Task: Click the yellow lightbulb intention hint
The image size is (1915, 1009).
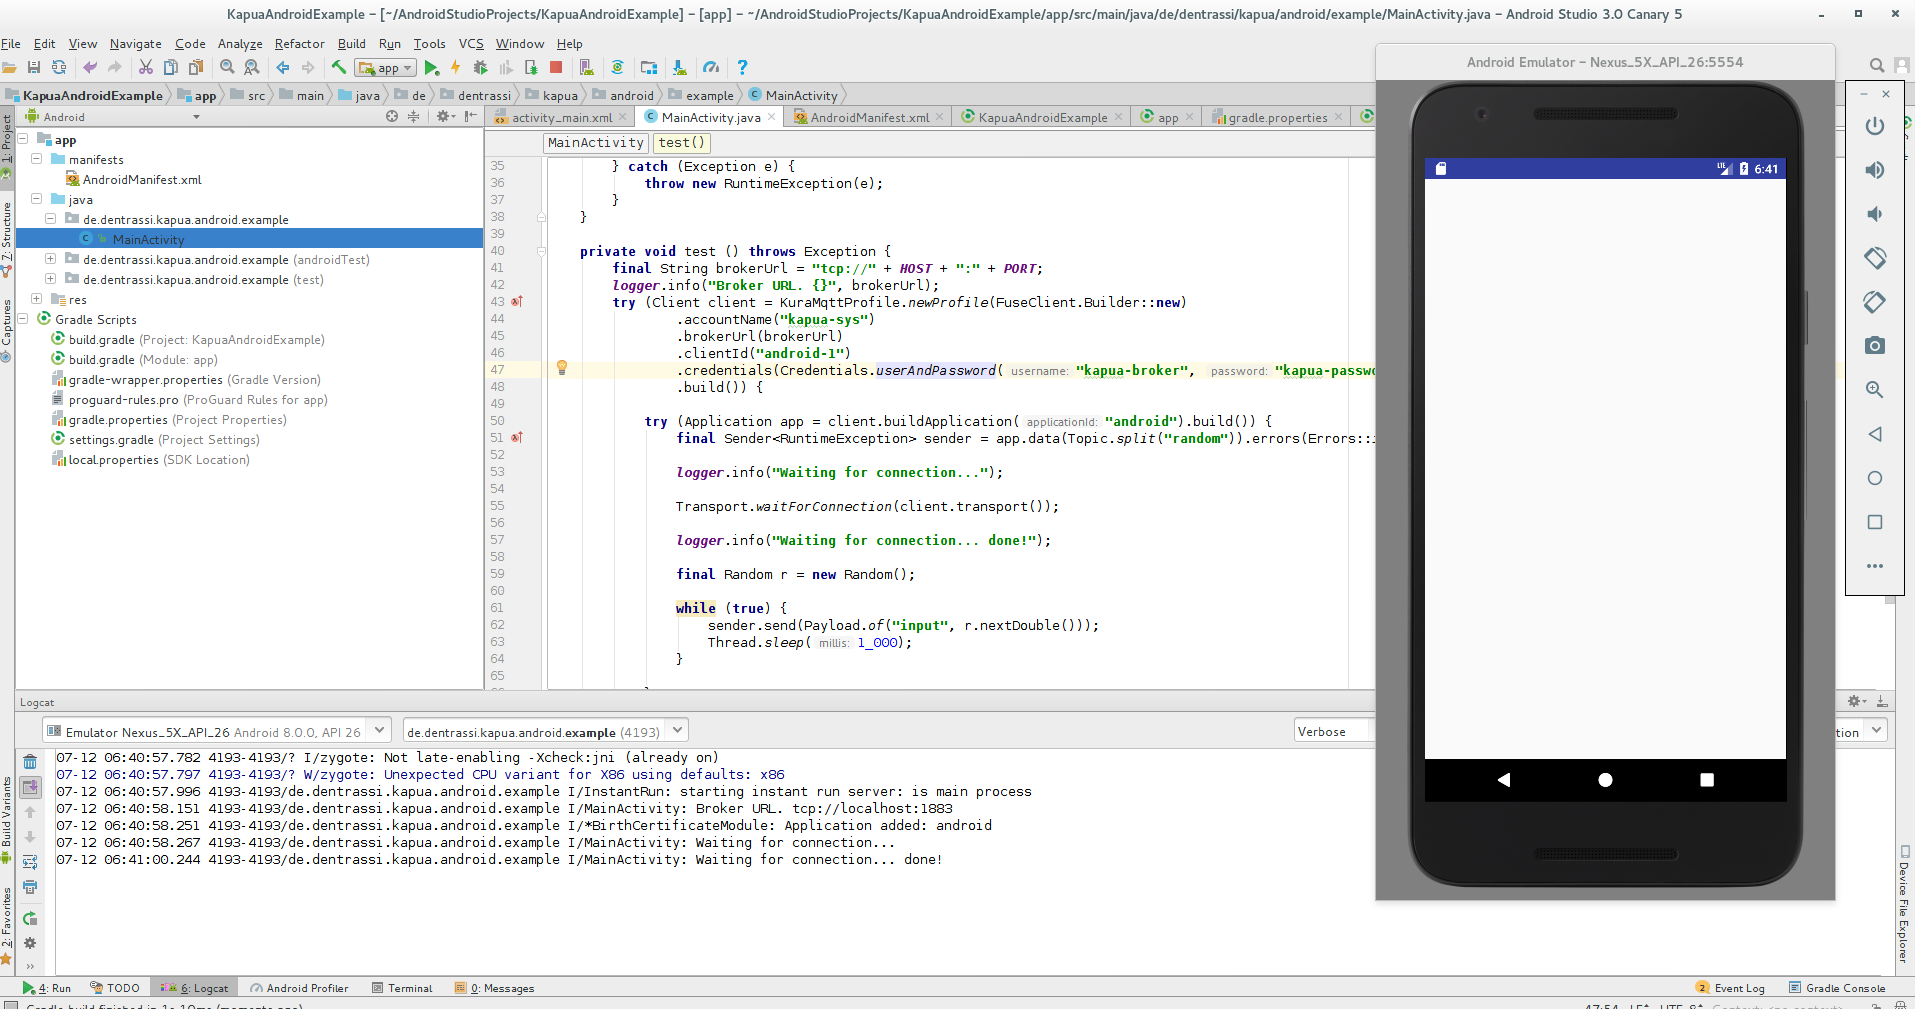Action: tap(563, 369)
